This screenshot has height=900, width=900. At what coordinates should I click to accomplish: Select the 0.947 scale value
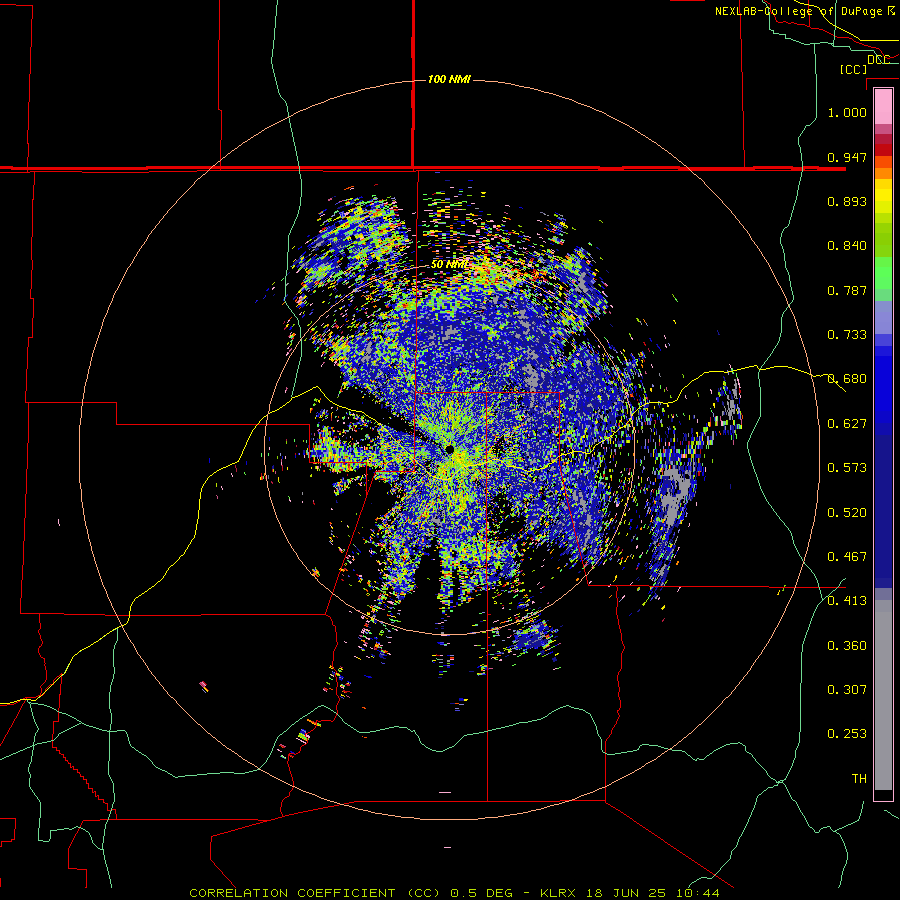(847, 157)
